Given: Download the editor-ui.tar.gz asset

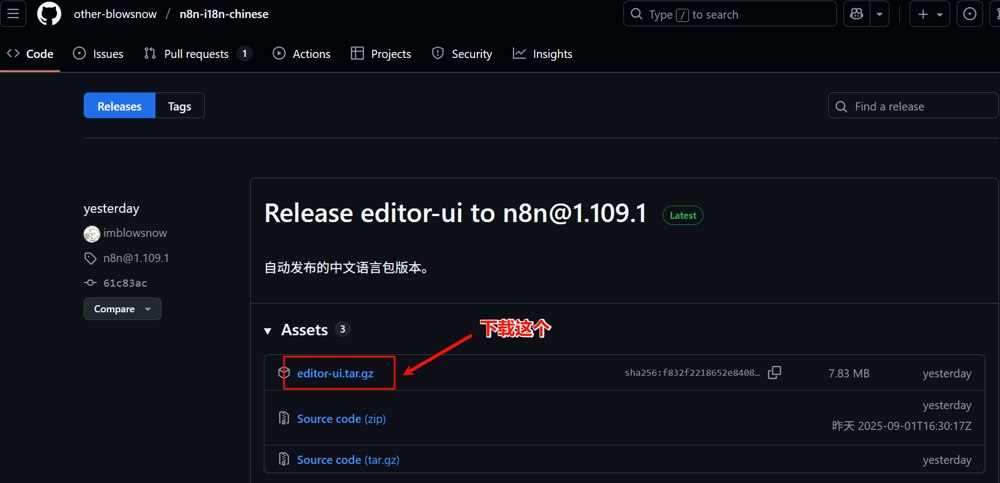Looking at the screenshot, I should 335,373.
